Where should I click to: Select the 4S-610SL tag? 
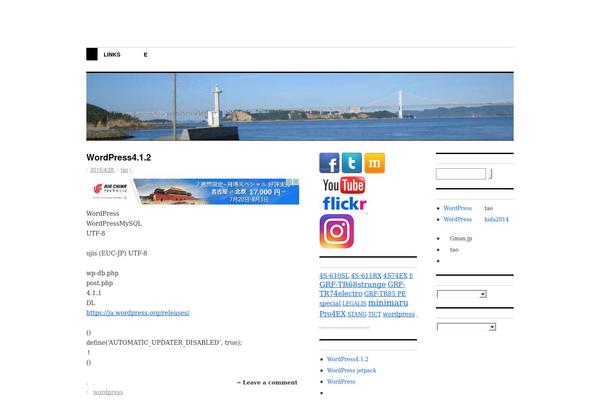click(x=334, y=276)
